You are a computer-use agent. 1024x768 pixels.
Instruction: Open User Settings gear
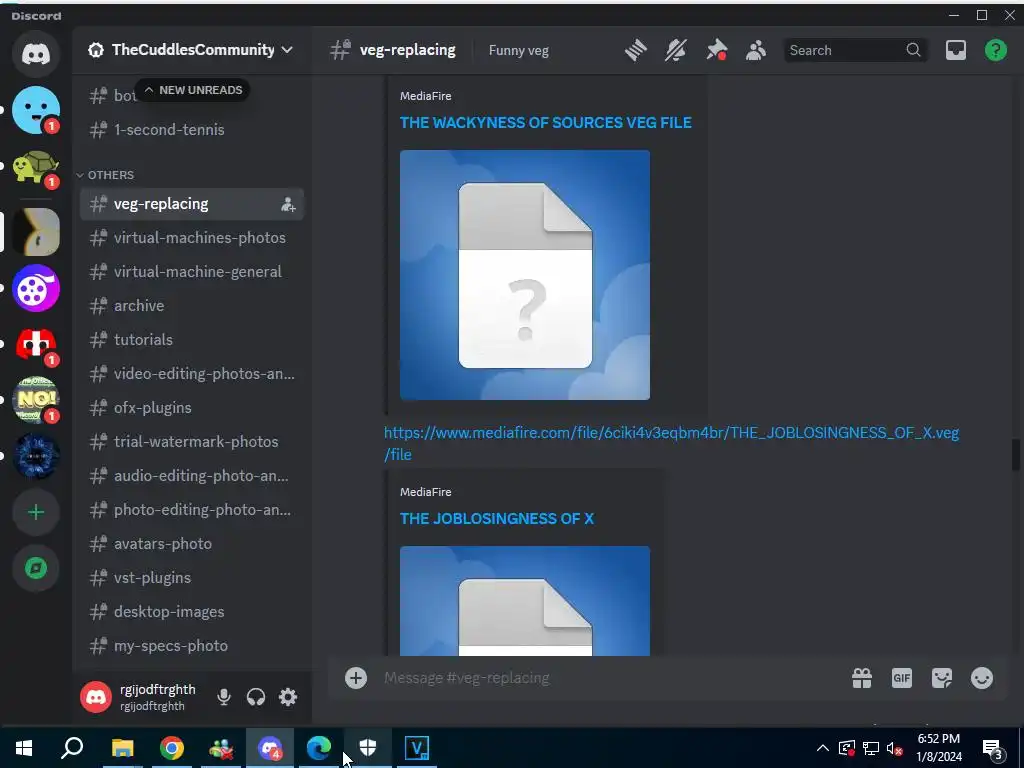coord(288,697)
